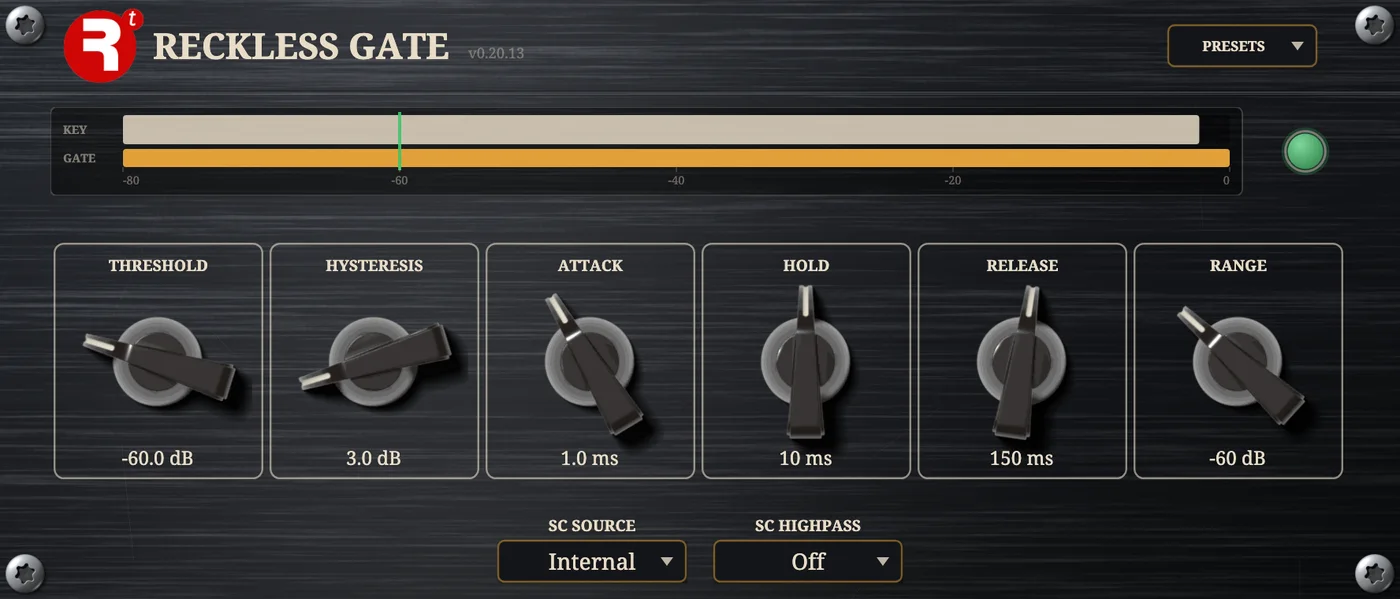The width and height of the screenshot is (1400, 599).
Task: Click the SC SOURCE label
Action: click(592, 526)
